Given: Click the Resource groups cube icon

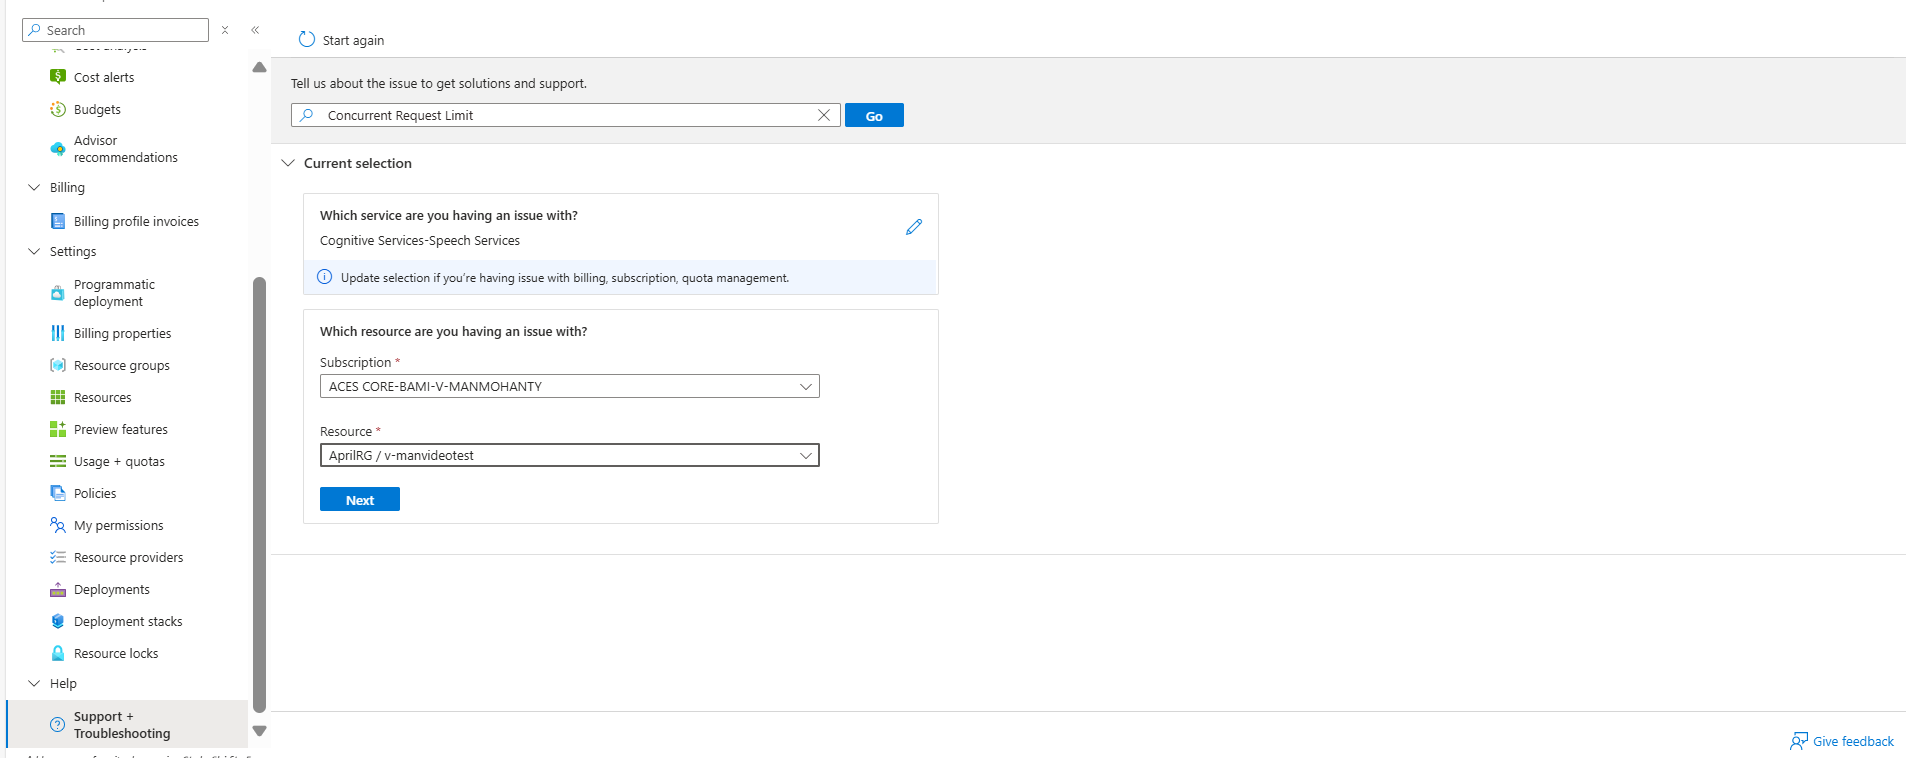Looking at the screenshot, I should click(58, 365).
